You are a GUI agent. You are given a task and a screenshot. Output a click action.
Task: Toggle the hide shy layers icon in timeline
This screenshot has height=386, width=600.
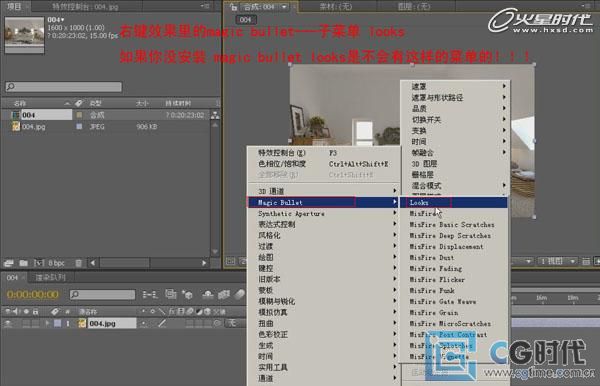tap(208, 294)
